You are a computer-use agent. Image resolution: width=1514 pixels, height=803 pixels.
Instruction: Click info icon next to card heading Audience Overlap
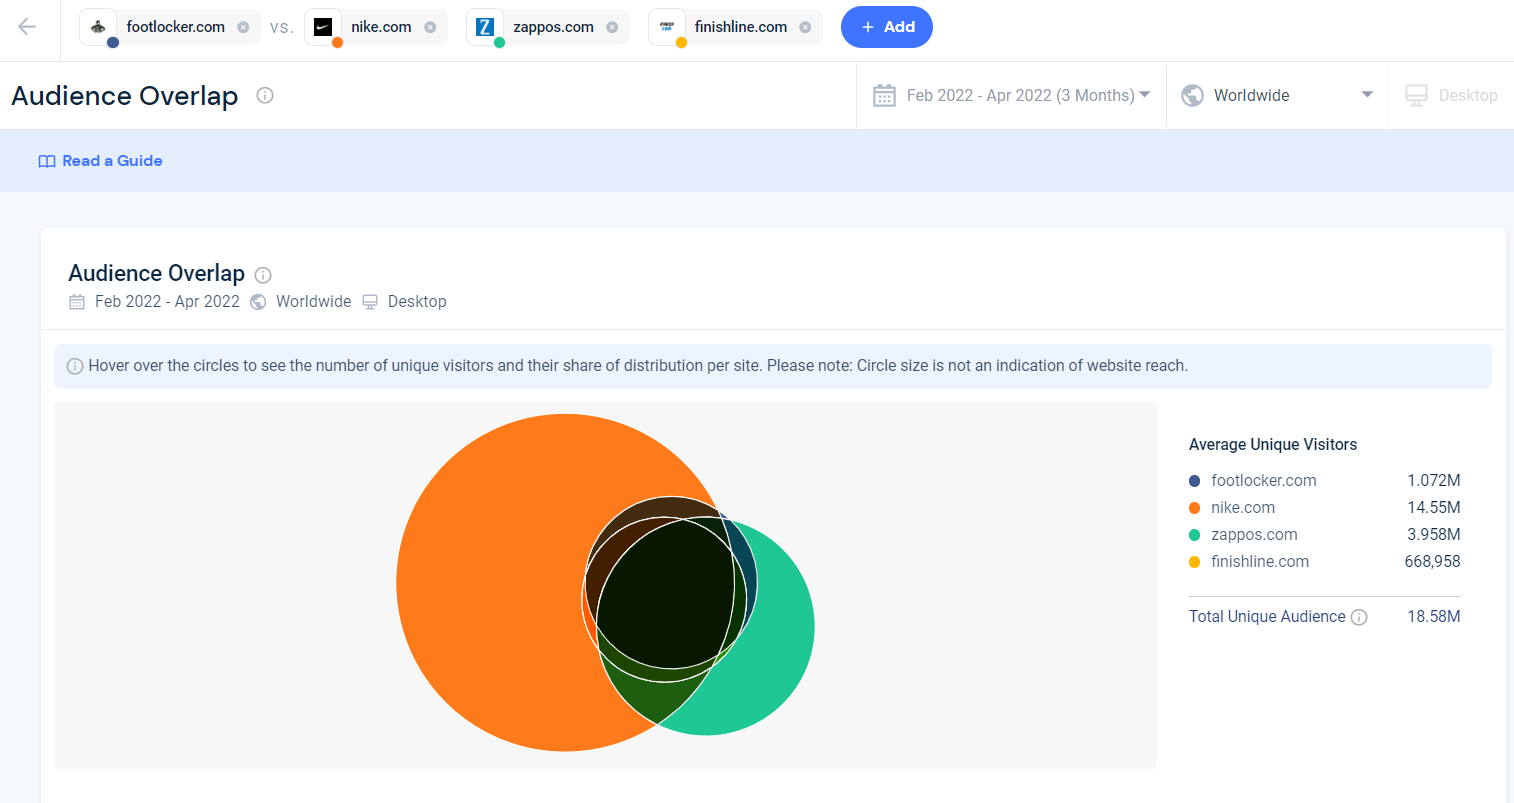(263, 275)
